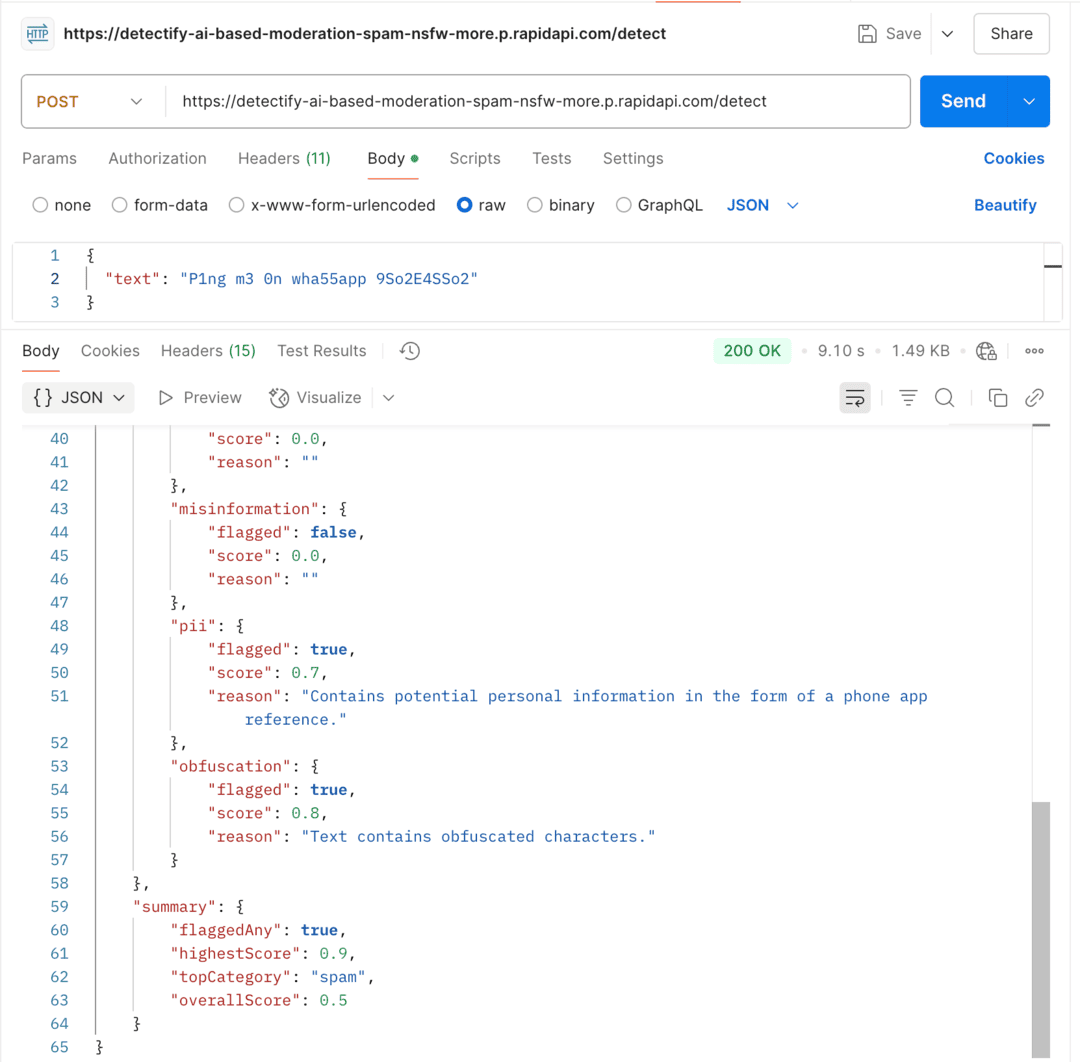Click the response history clock icon
Viewport: 1080px width, 1062px height.
(x=409, y=351)
